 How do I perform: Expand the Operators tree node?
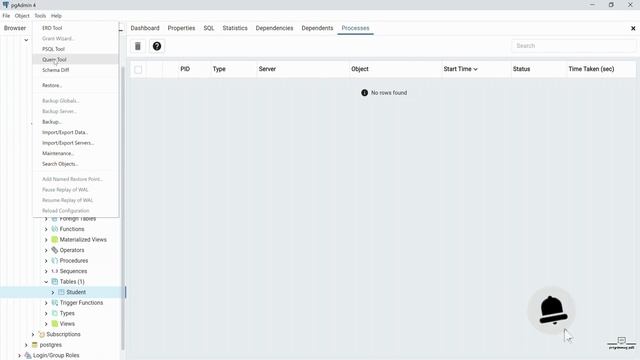(x=46, y=250)
